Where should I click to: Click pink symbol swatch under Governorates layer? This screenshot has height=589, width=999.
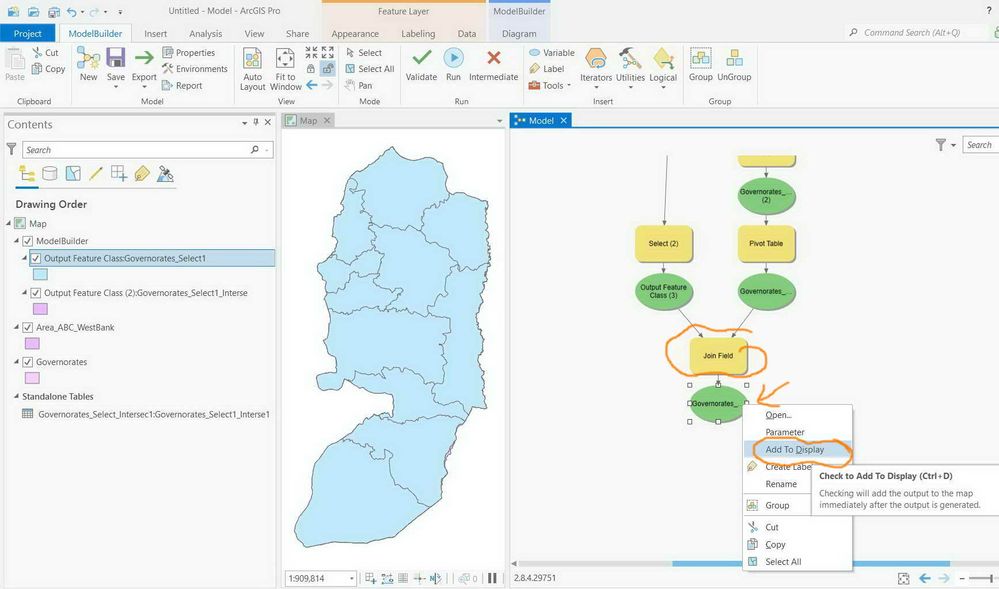click(32, 378)
